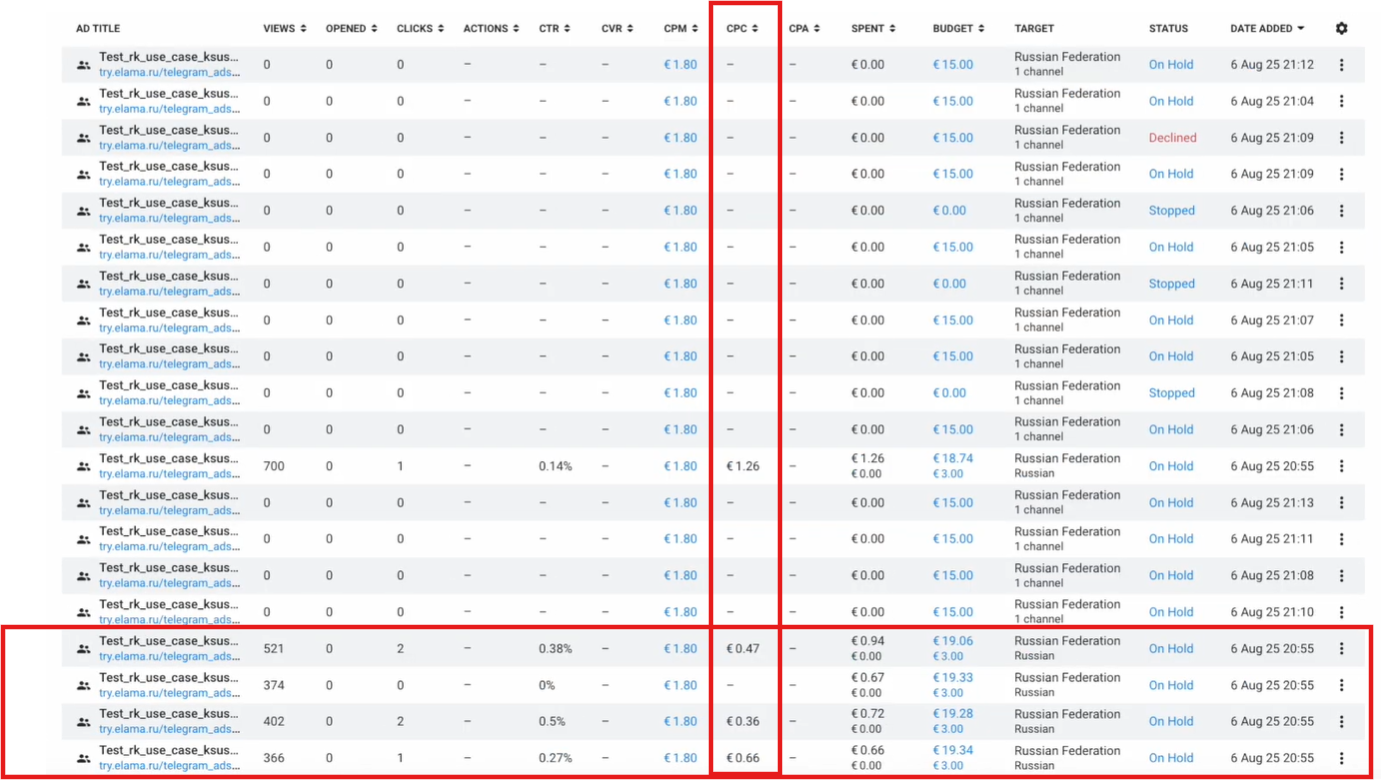
Task: Open three-dot menu for ad added 21:13
Action: tap(1341, 503)
